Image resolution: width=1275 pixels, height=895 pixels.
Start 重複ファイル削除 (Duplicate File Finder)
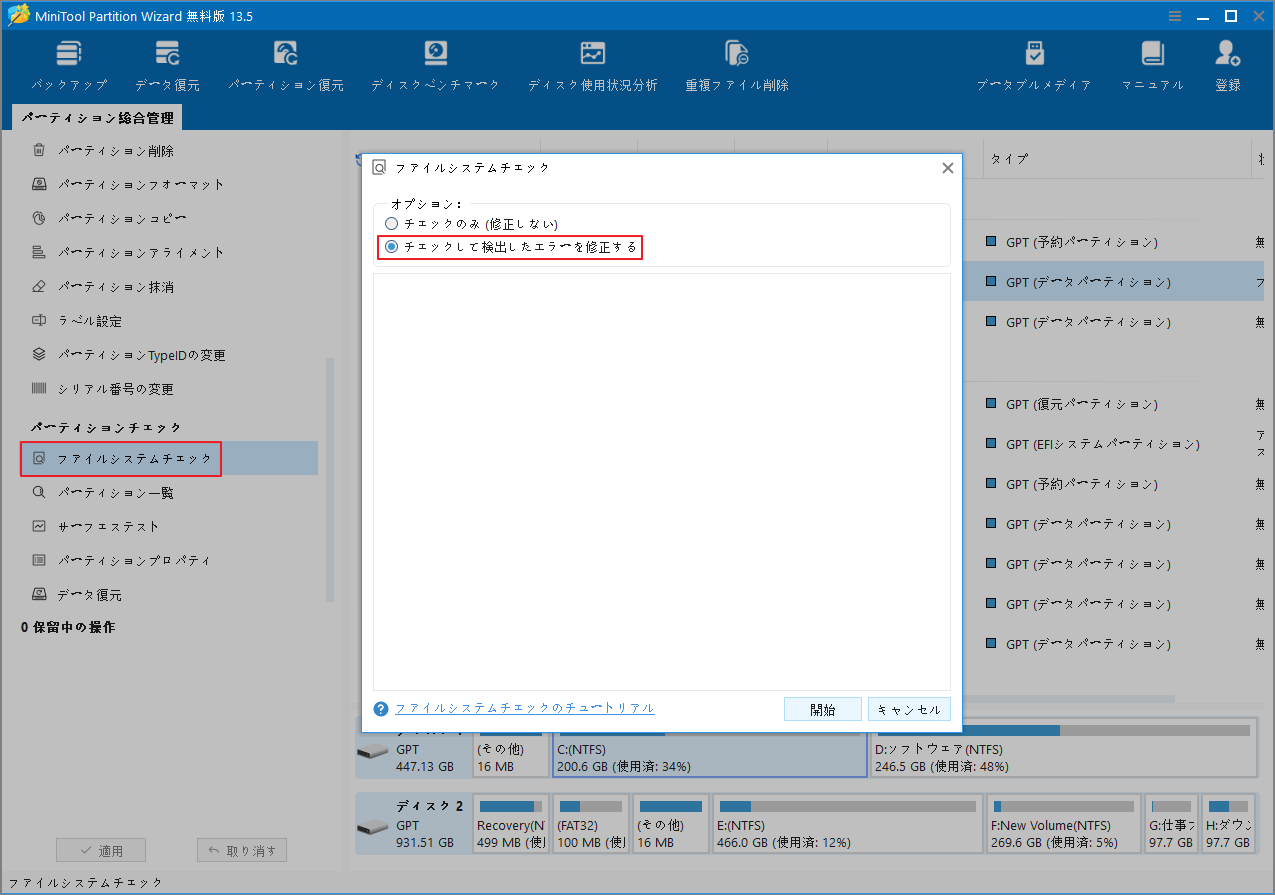click(x=736, y=62)
